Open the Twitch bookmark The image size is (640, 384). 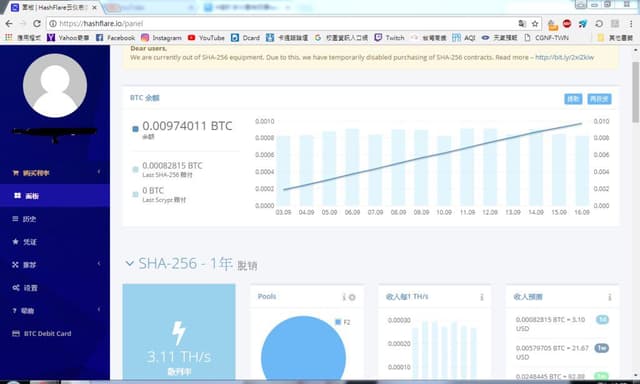(389, 38)
